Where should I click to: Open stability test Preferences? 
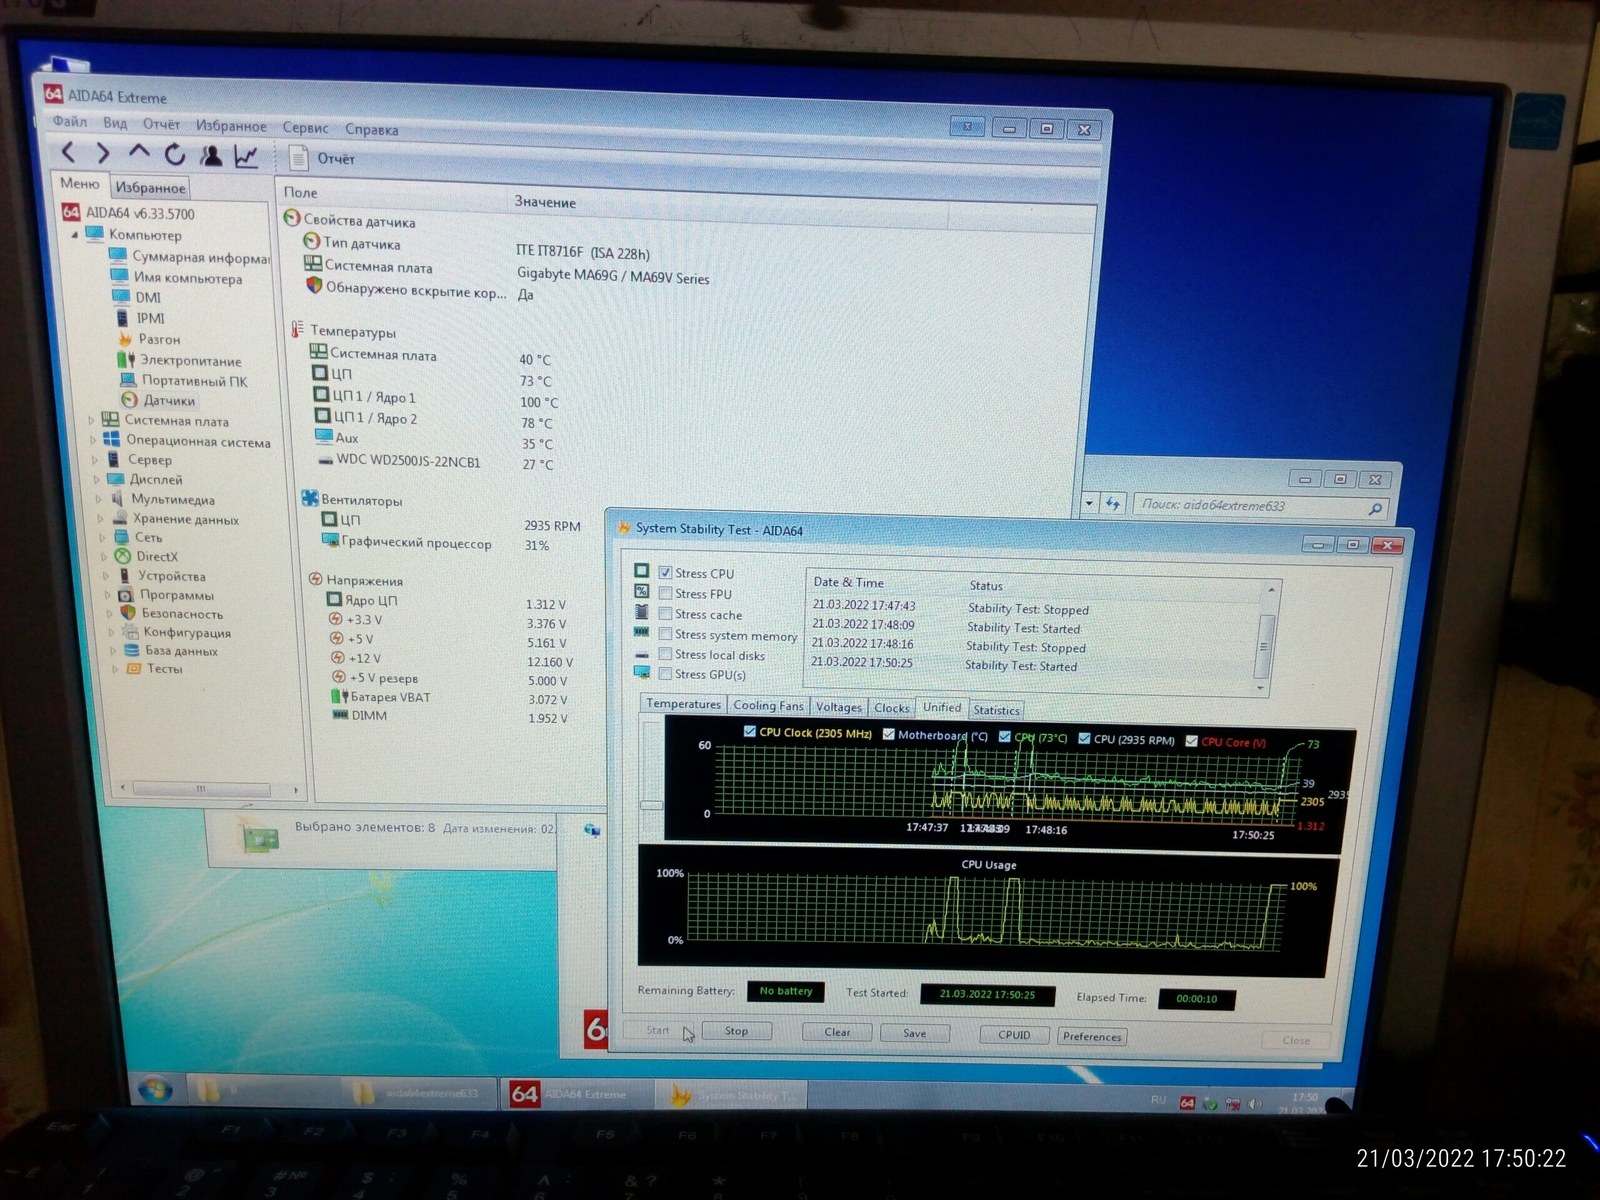coord(1092,1037)
